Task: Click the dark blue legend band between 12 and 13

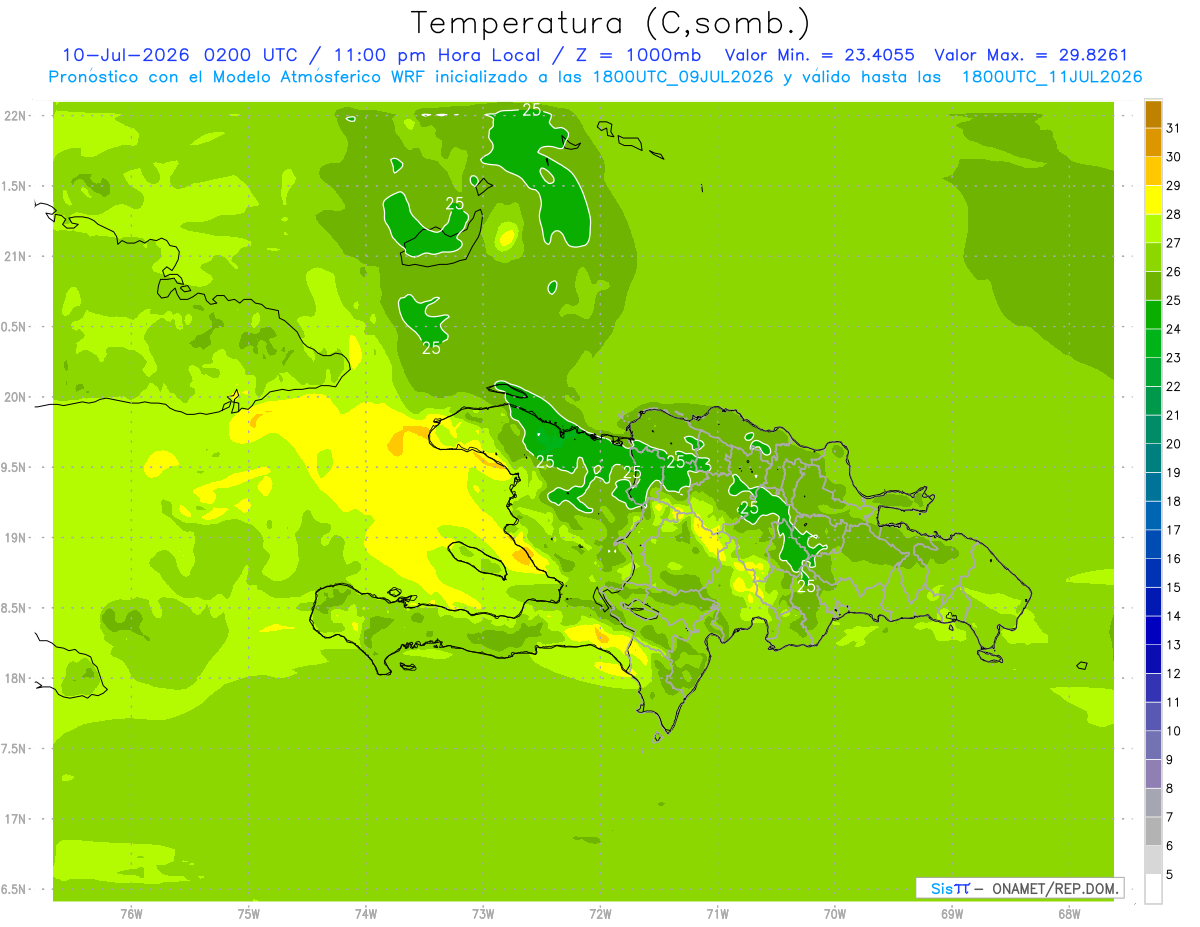Action: pyautogui.click(x=1153, y=659)
